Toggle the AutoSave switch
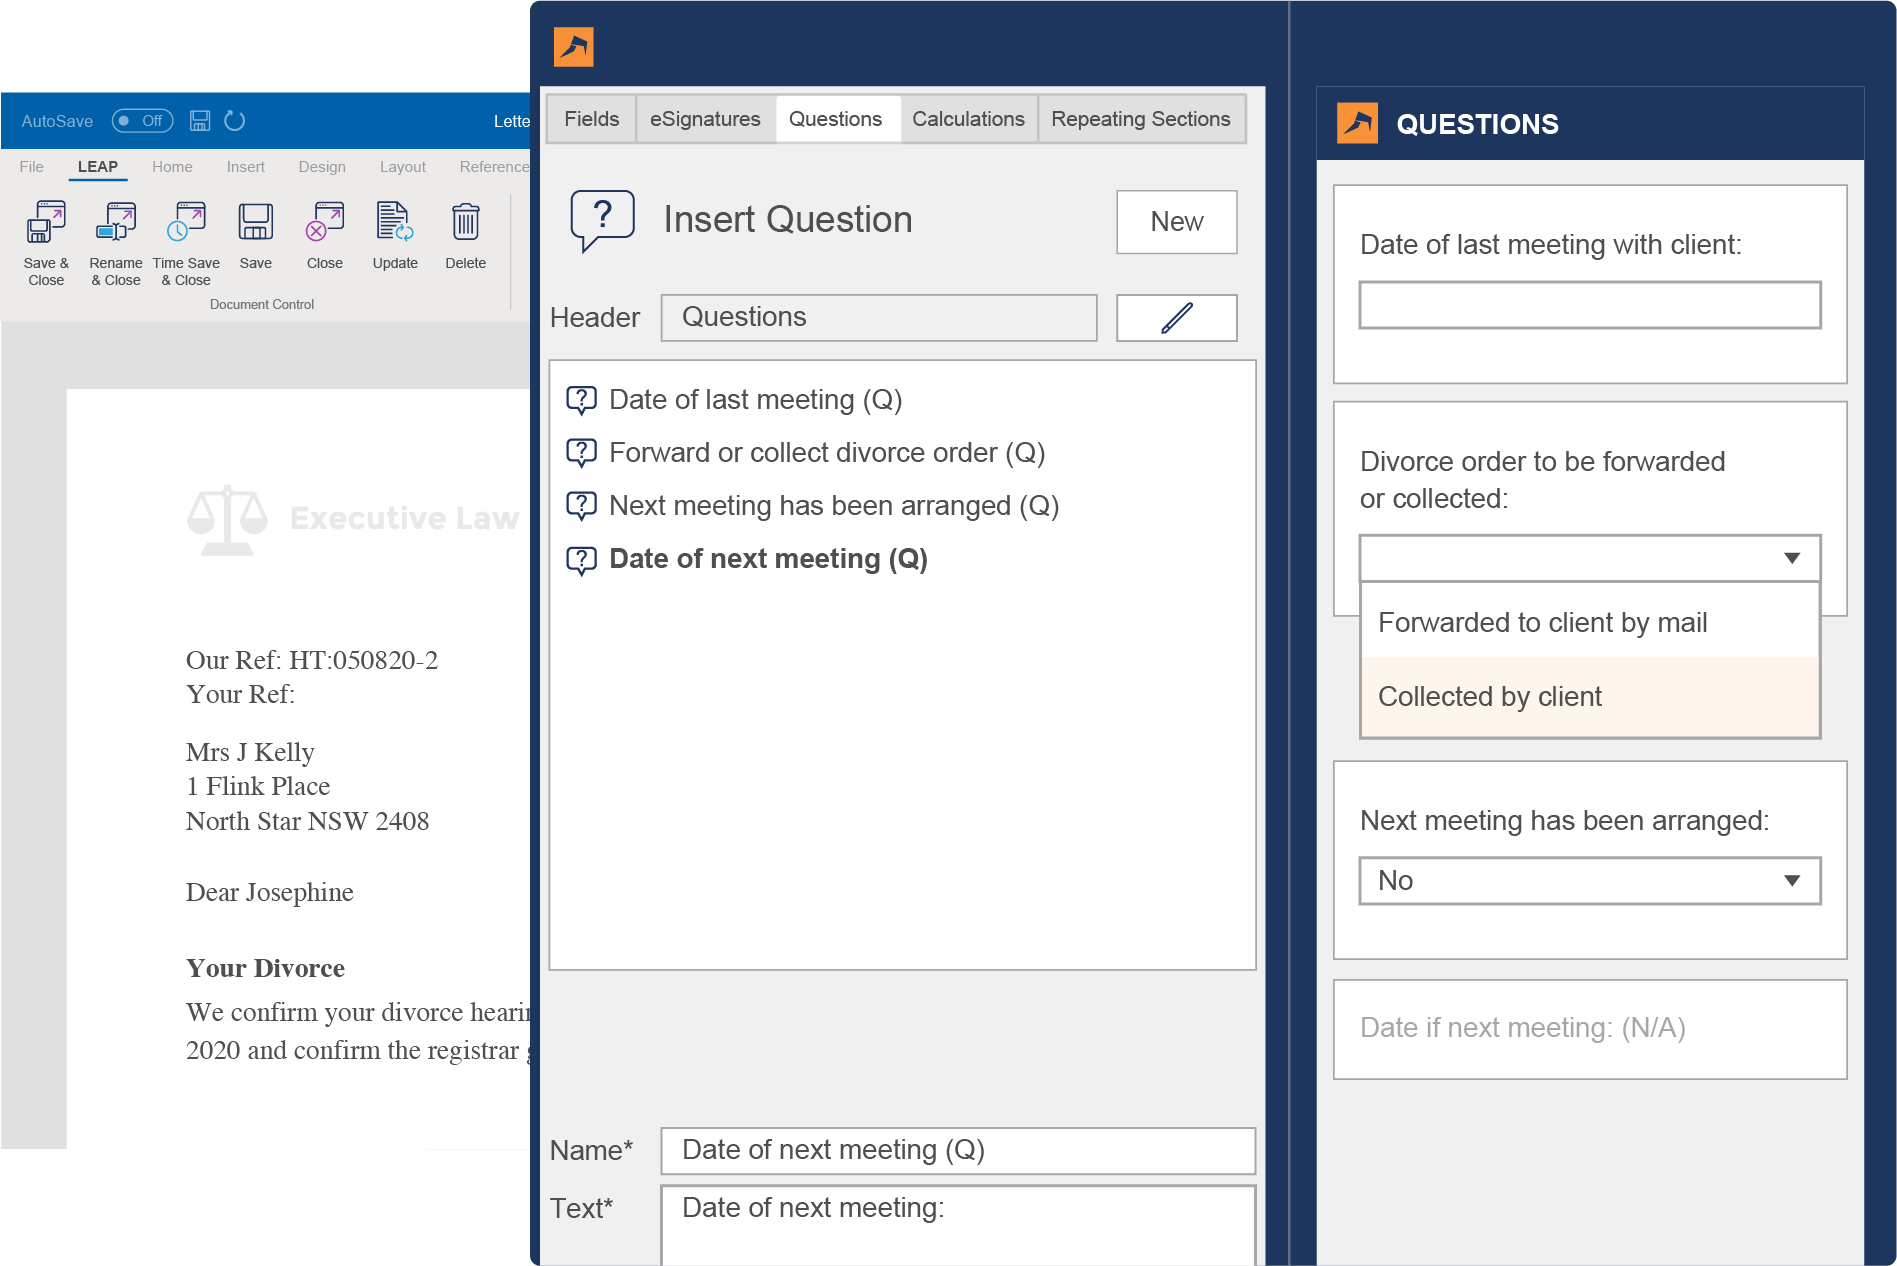1897x1266 pixels. point(142,121)
